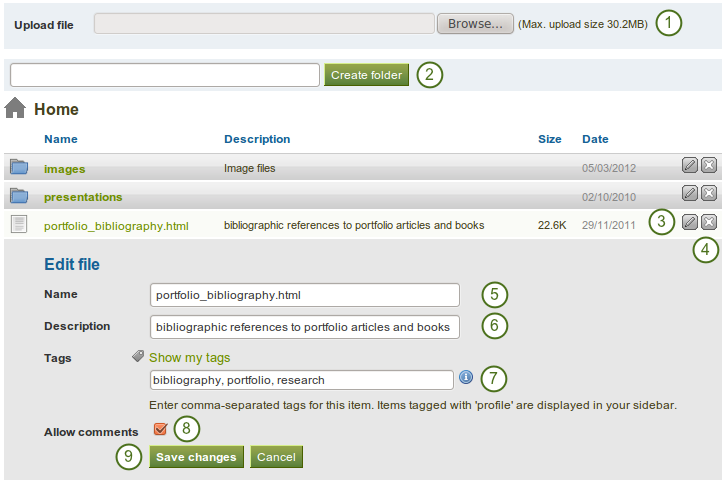The height and width of the screenshot is (484, 725).
Task: Focus the new folder name input field
Action: tap(165, 75)
